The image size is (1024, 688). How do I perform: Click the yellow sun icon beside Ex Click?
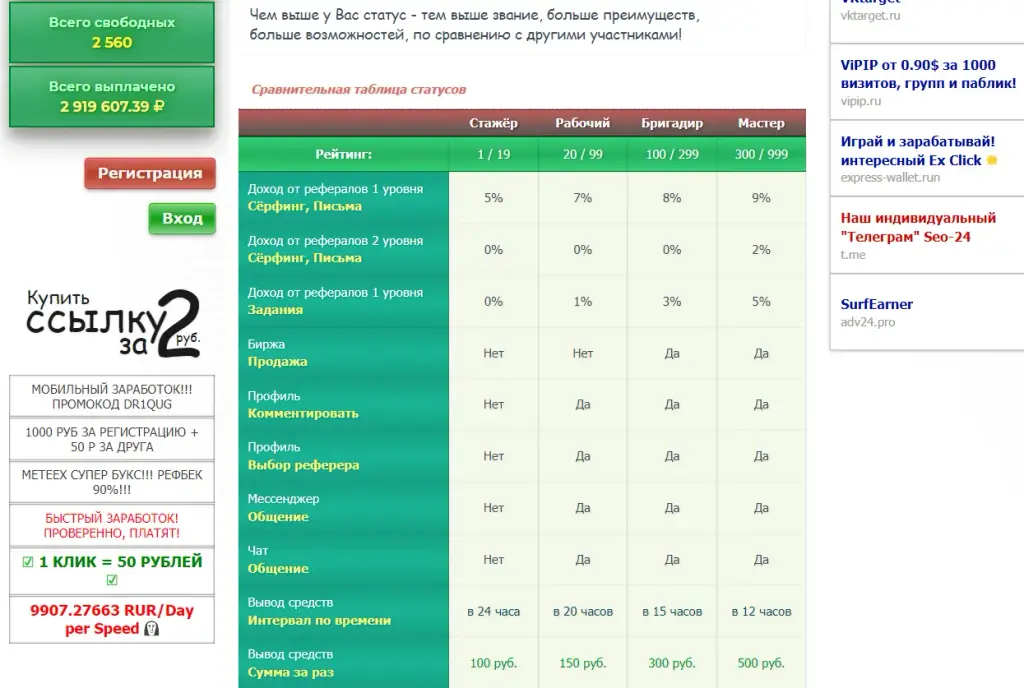991,160
